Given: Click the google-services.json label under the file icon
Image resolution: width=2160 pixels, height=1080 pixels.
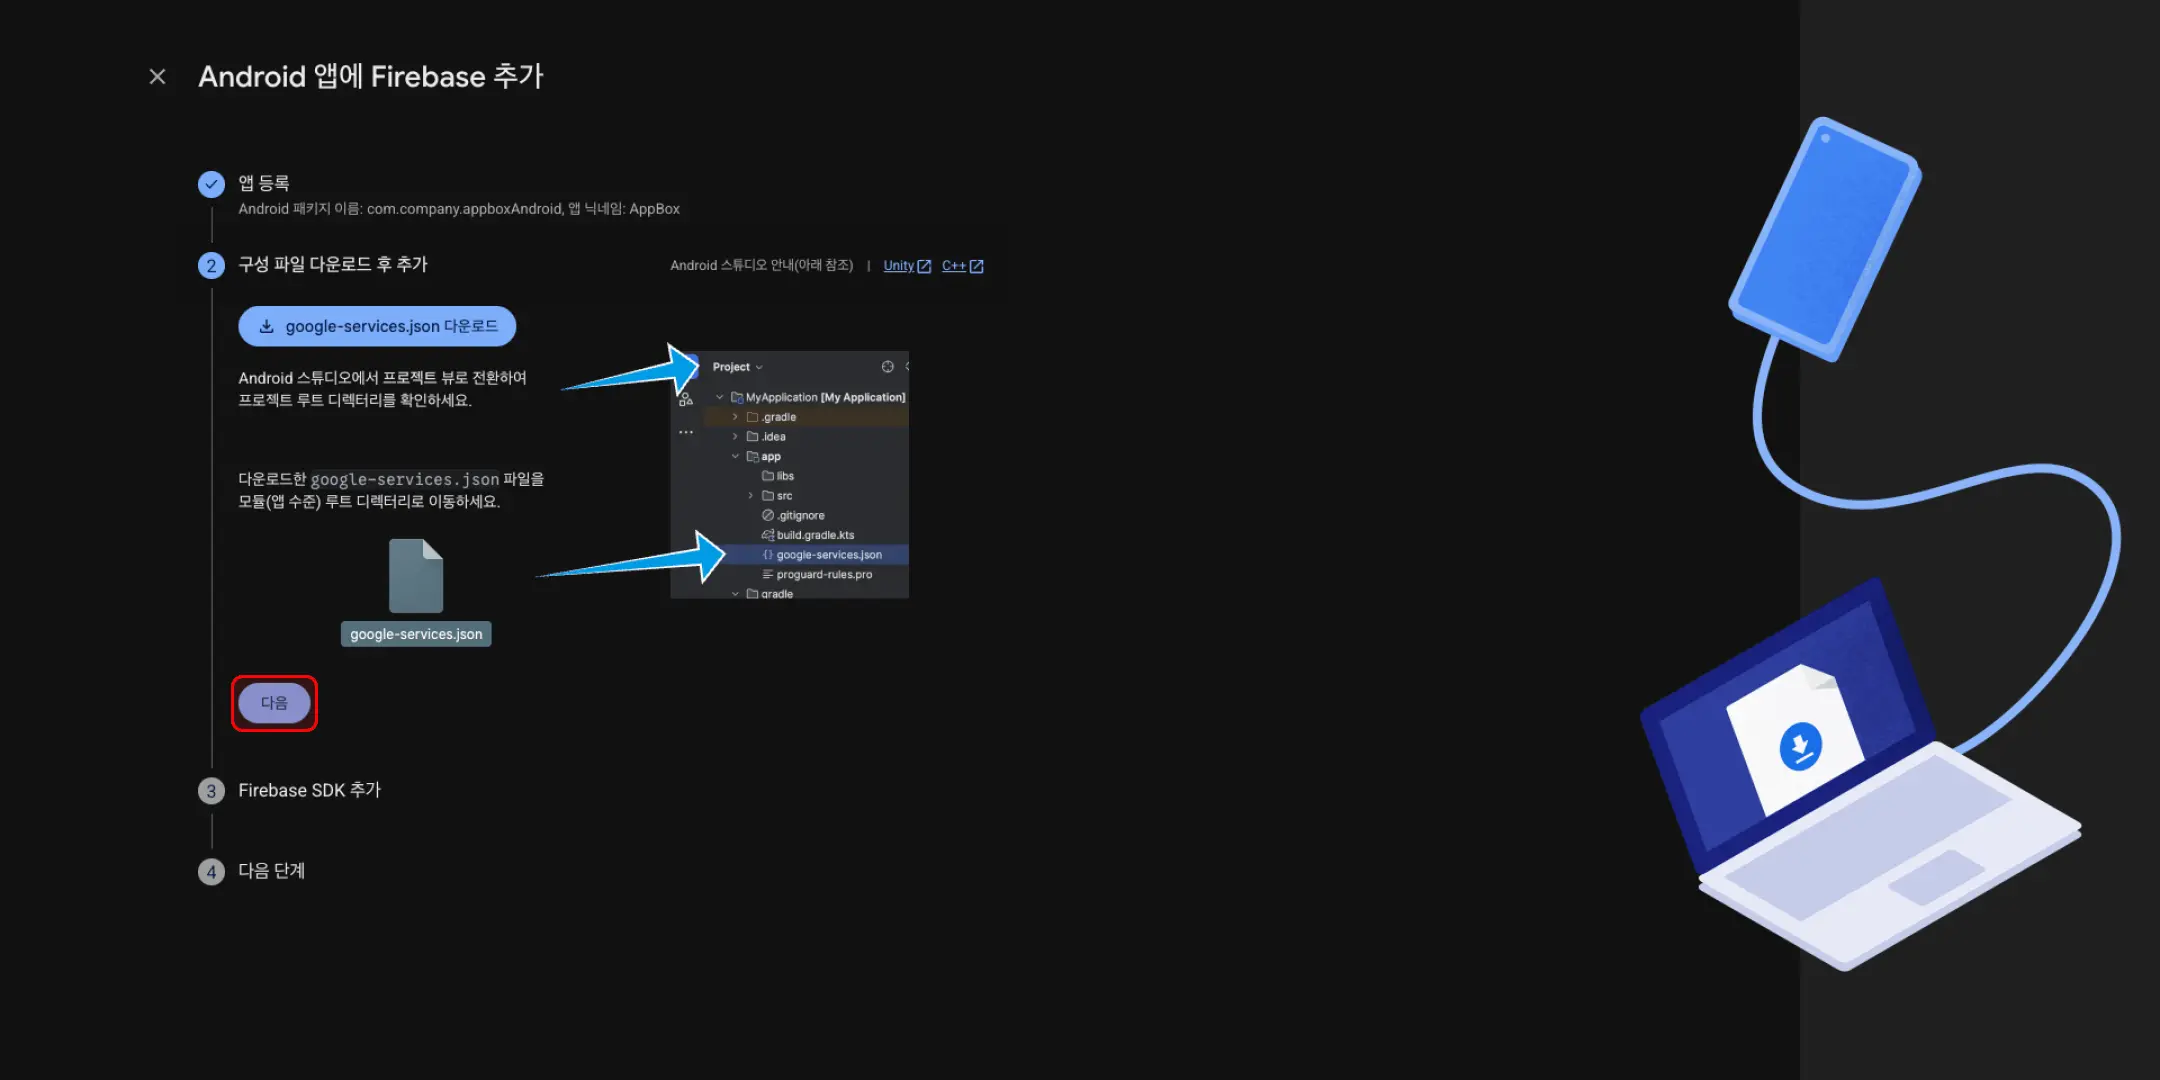Looking at the screenshot, I should (416, 634).
